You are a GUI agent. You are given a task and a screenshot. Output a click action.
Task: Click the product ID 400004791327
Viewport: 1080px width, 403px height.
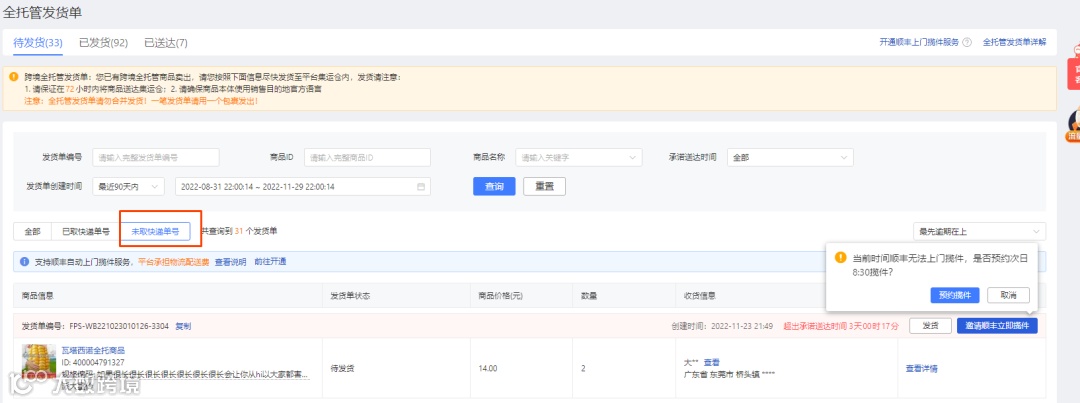click(93, 362)
